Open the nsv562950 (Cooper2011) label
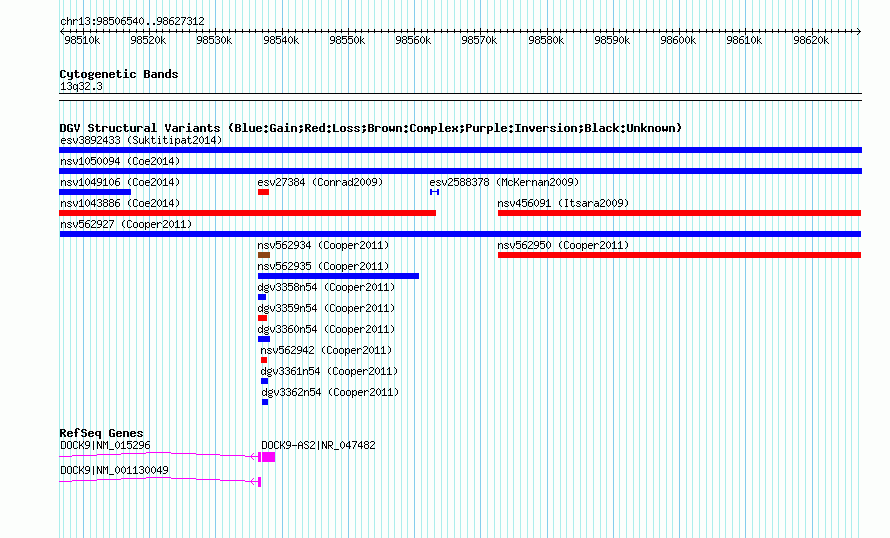 coord(563,245)
